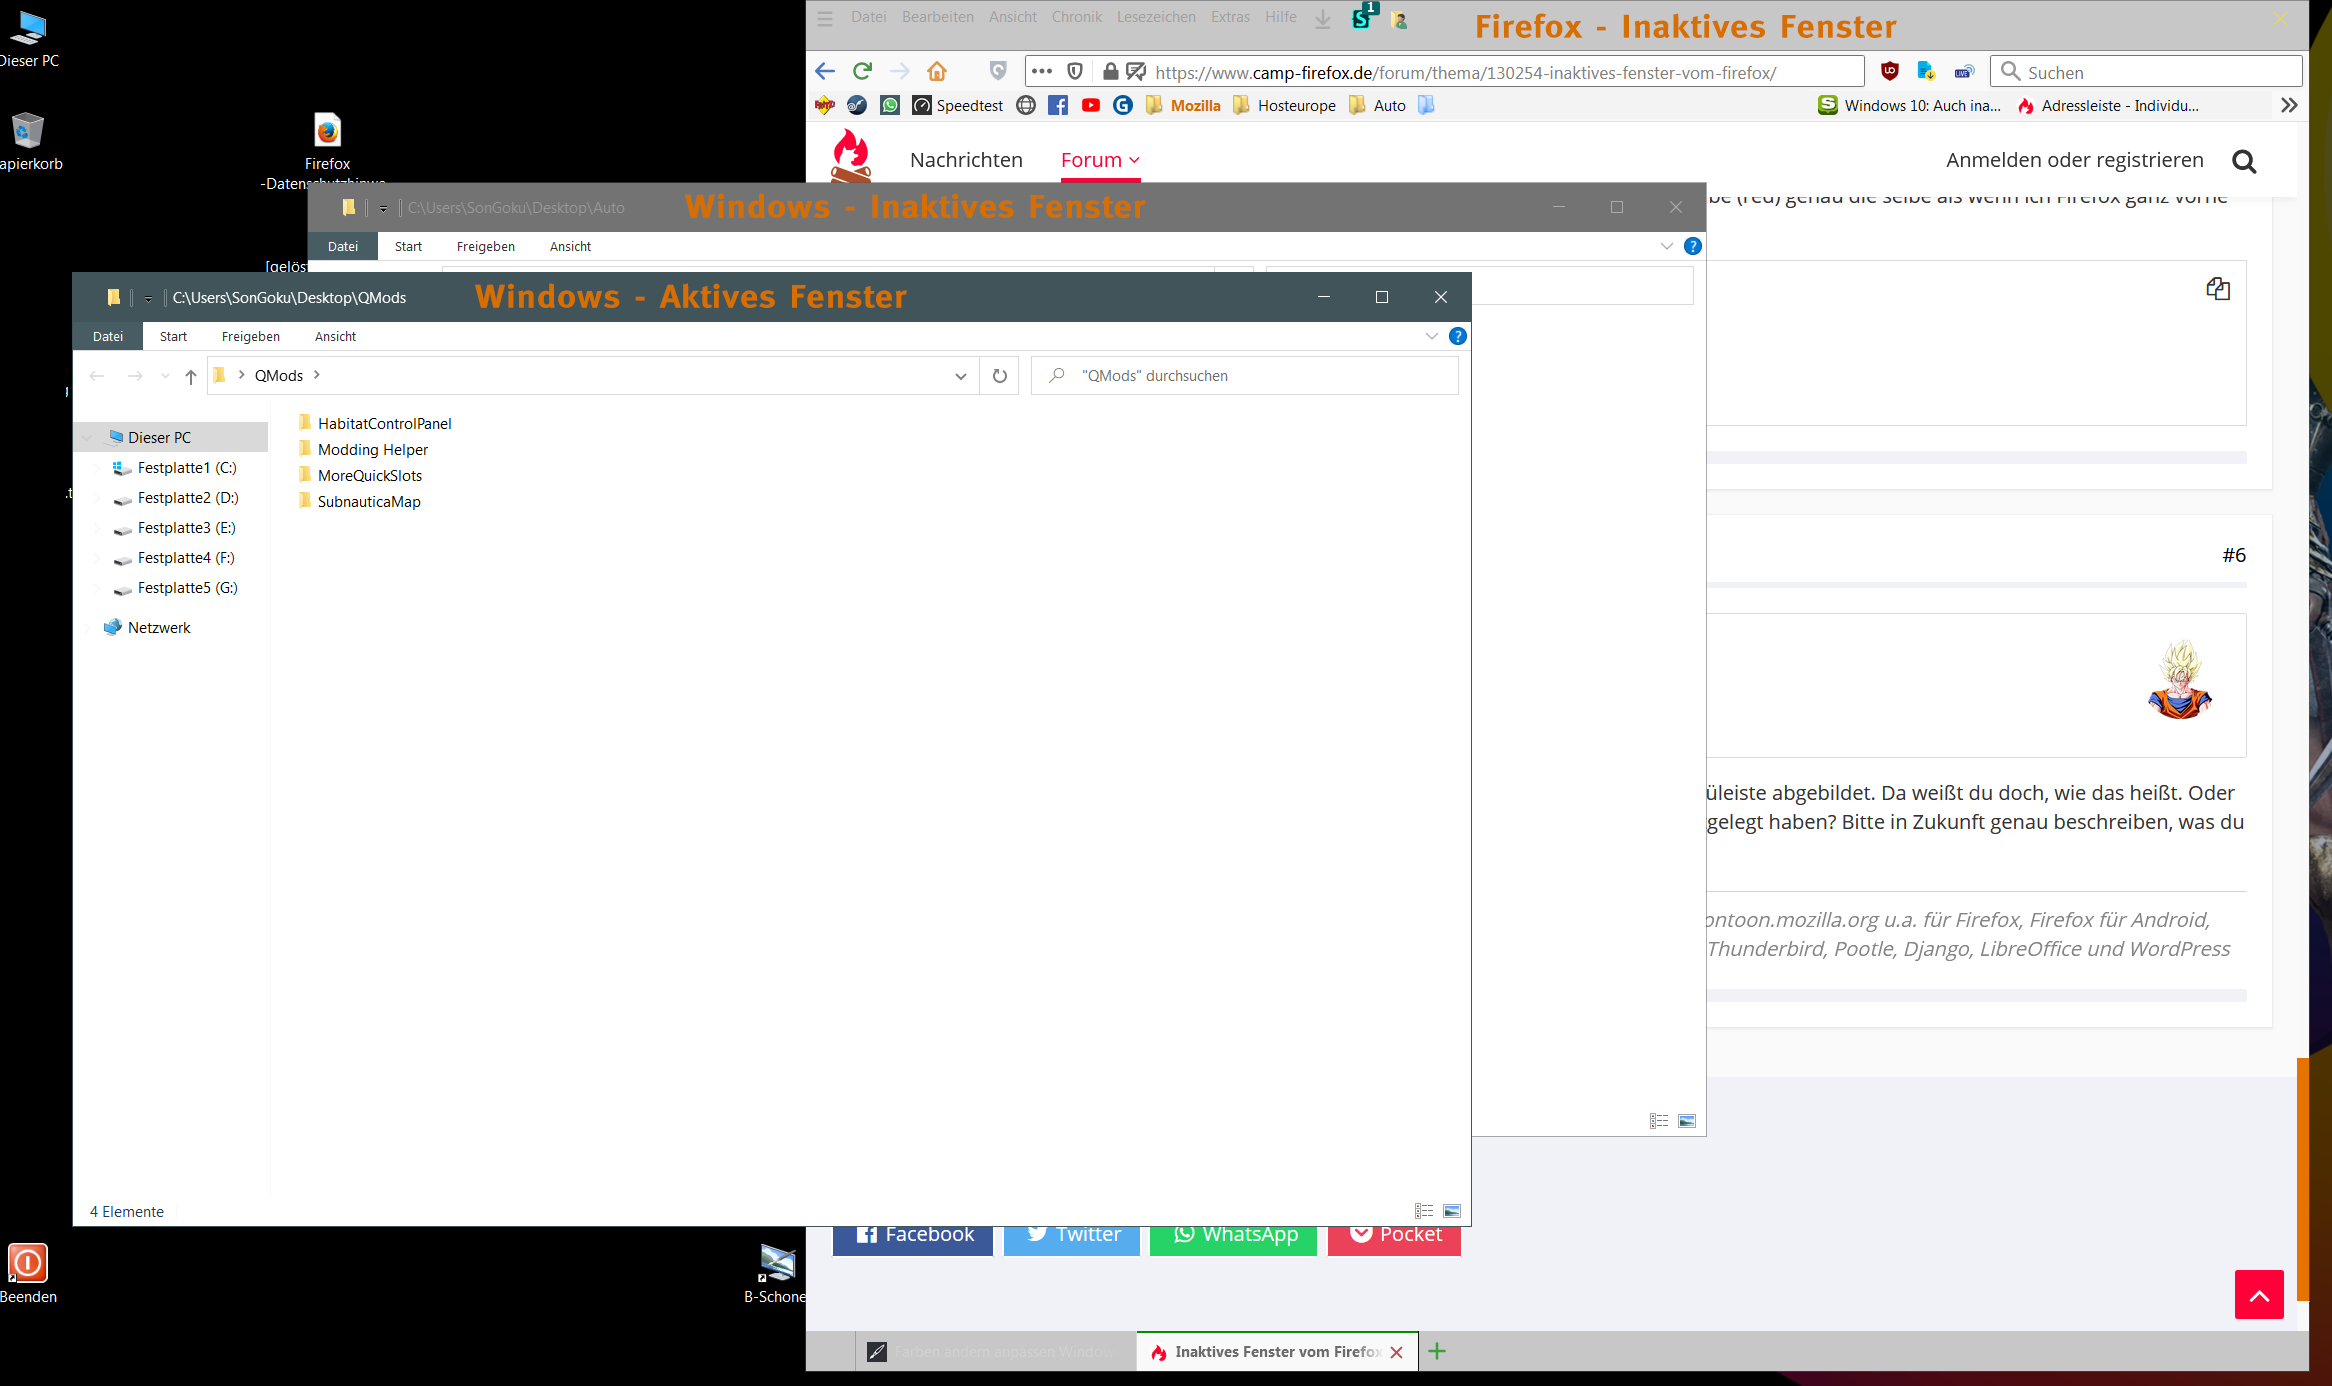Refresh the QMods folder view
2332x1386 pixels.
point(999,376)
